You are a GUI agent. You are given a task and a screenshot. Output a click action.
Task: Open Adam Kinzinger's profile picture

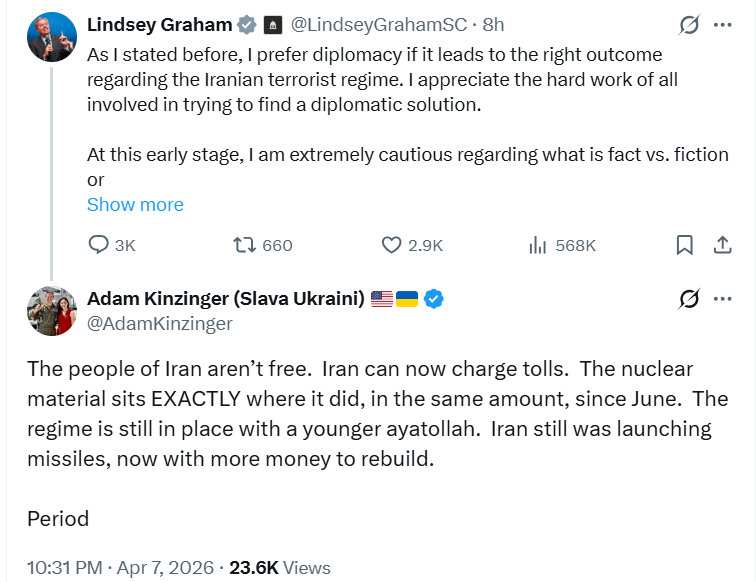52,310
